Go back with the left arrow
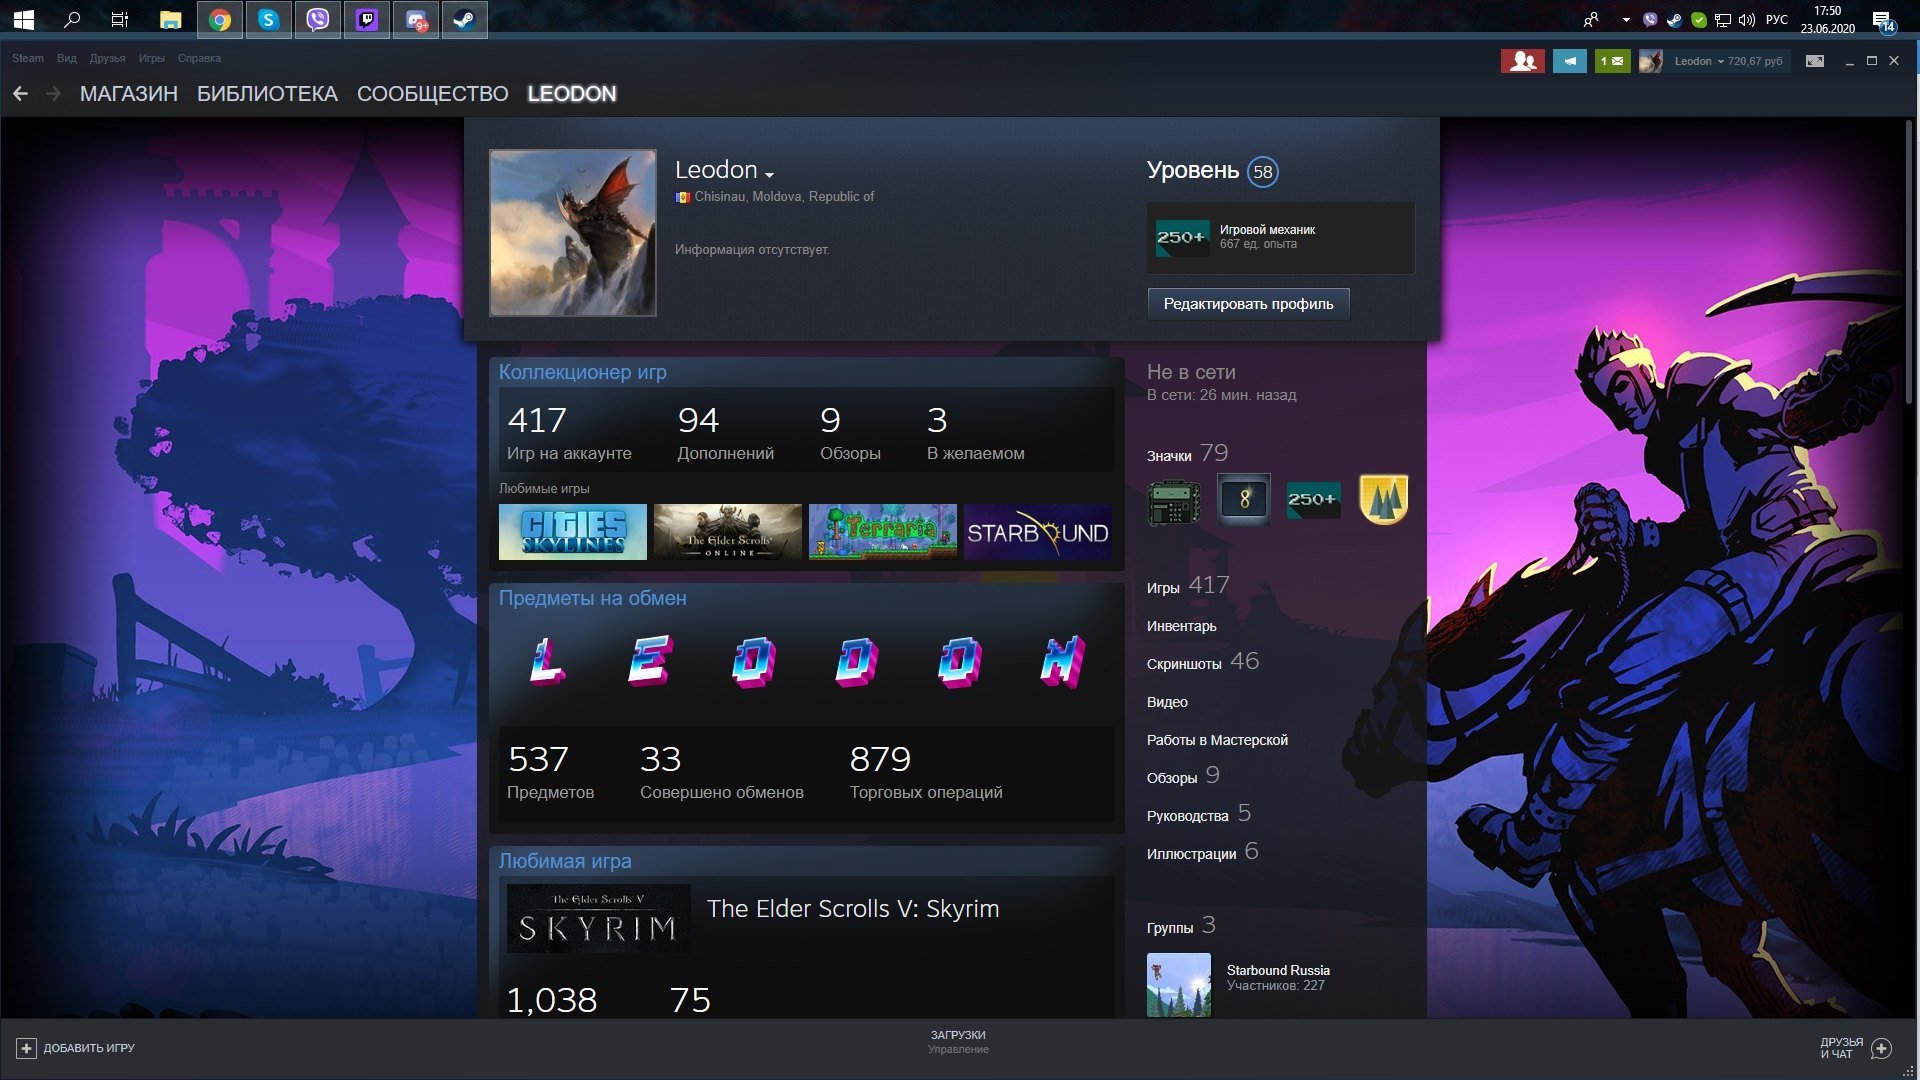The height and width of the screenshot is (1080, 1920). click(20, 94)
